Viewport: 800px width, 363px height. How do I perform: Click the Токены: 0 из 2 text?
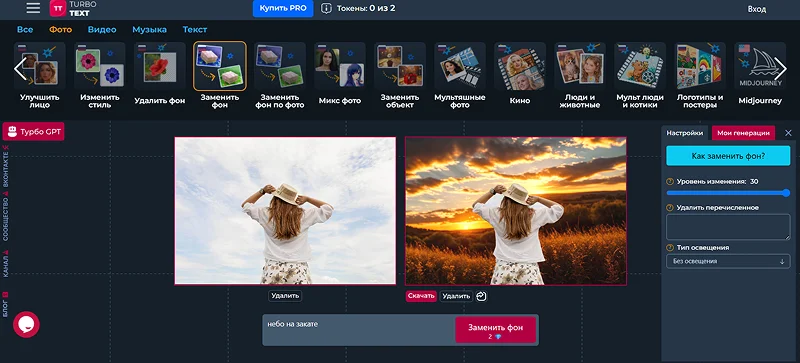tap(366, 8)
